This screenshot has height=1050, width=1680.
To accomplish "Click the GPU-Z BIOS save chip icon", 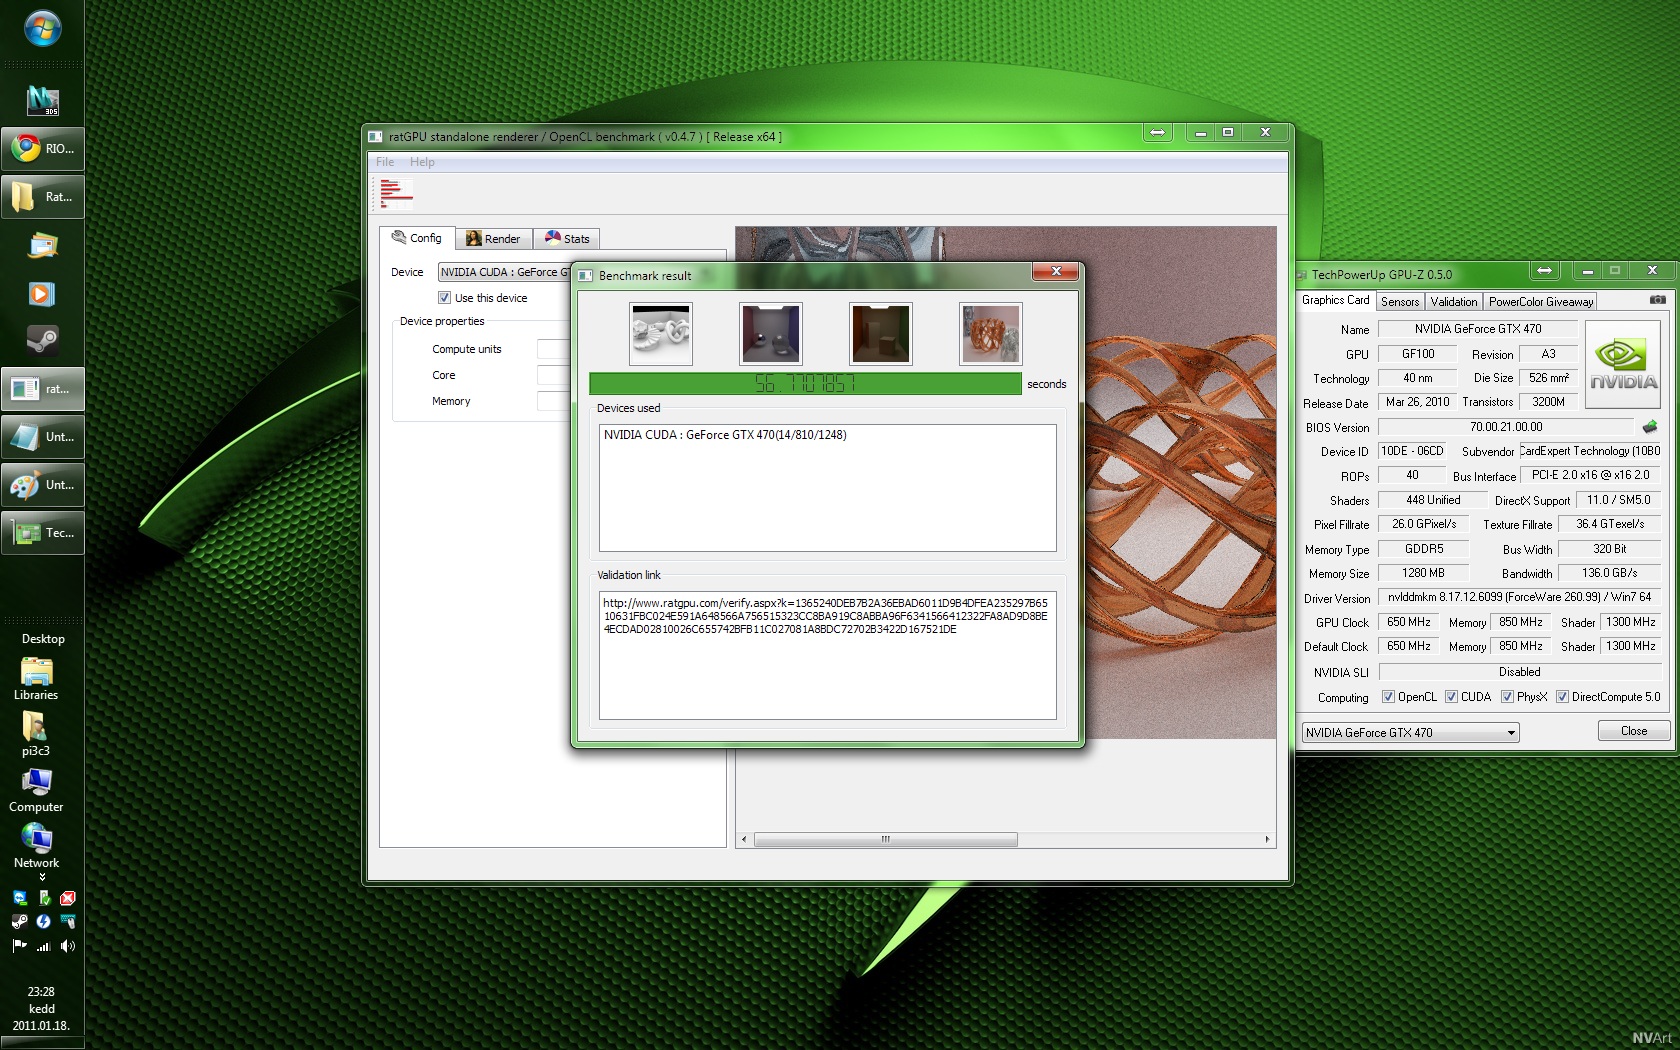I will pyautogui.click(x=1650, y=427).
